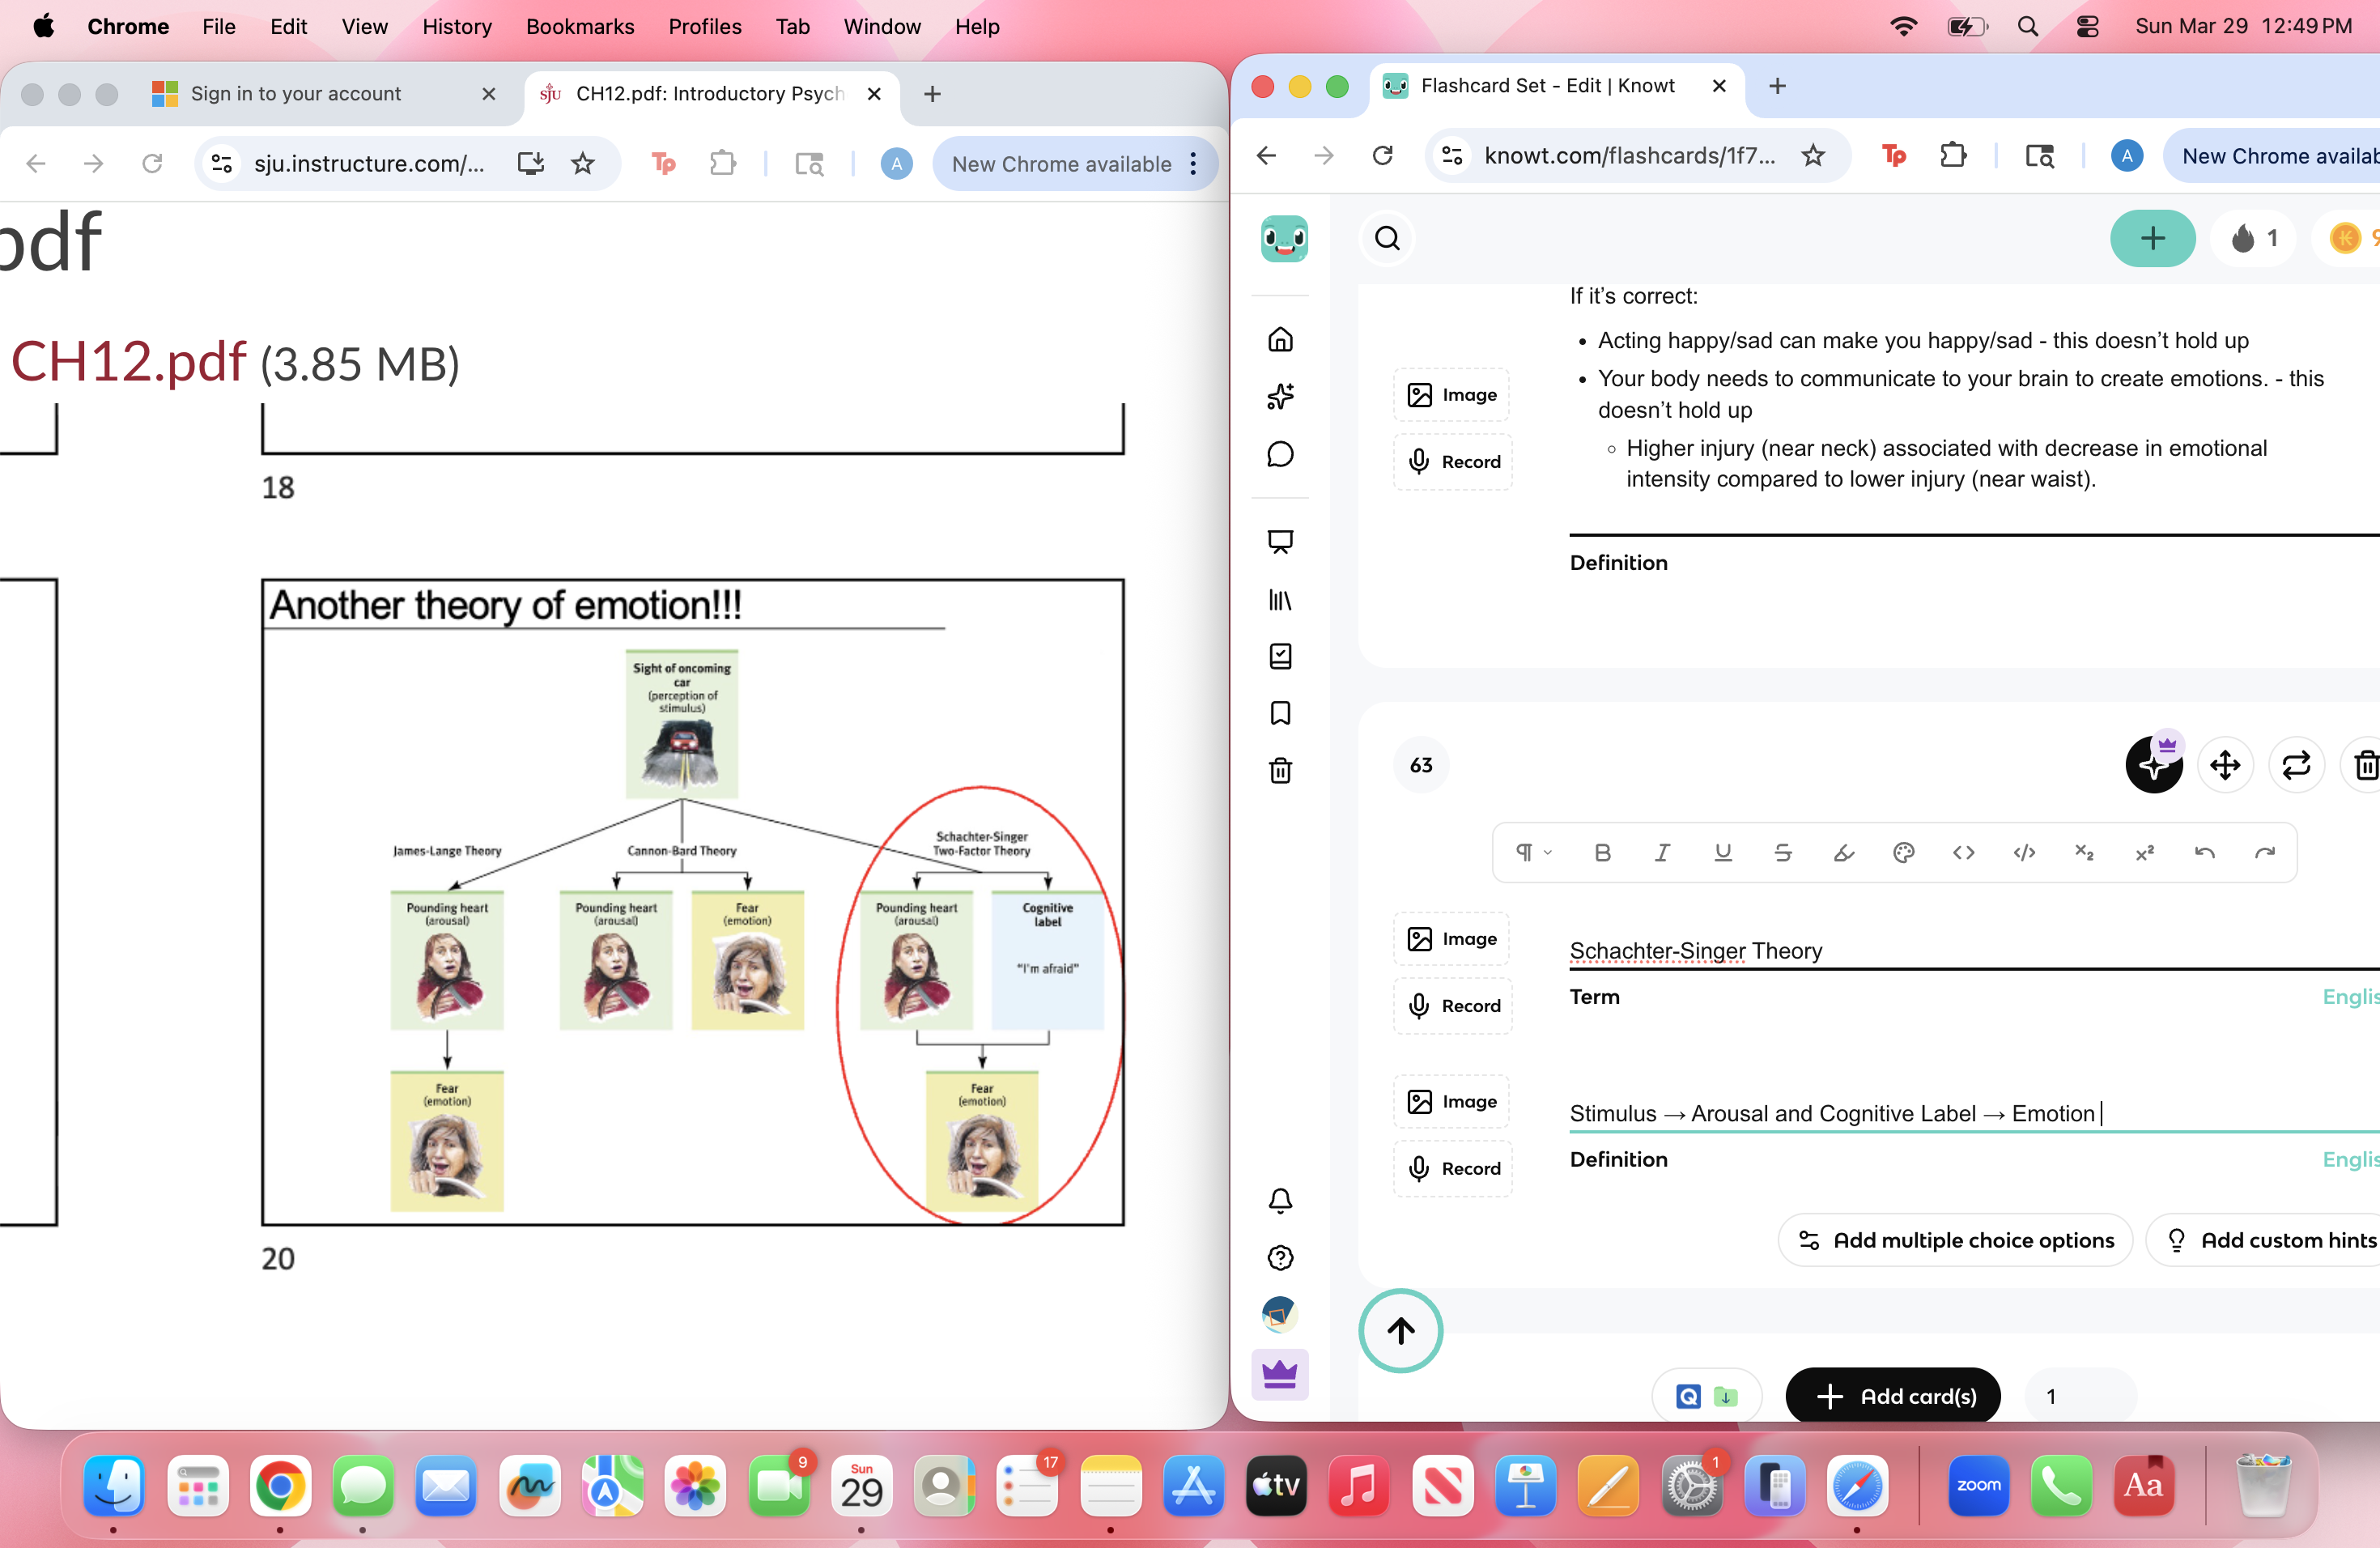Toggle bold formatting in card editor
This screenshot has width=2380, height=1548.
1602,852
